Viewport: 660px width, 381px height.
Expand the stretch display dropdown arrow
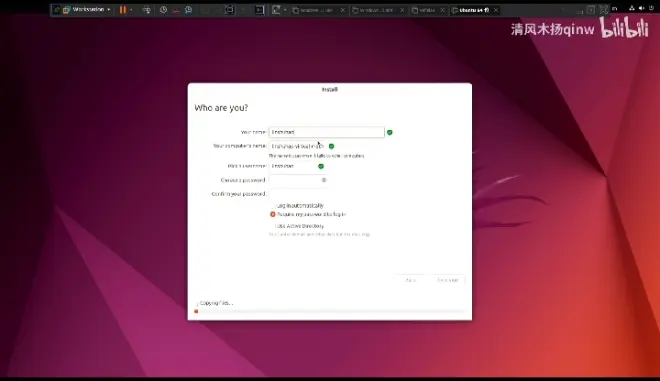click(x=285, y=10)
